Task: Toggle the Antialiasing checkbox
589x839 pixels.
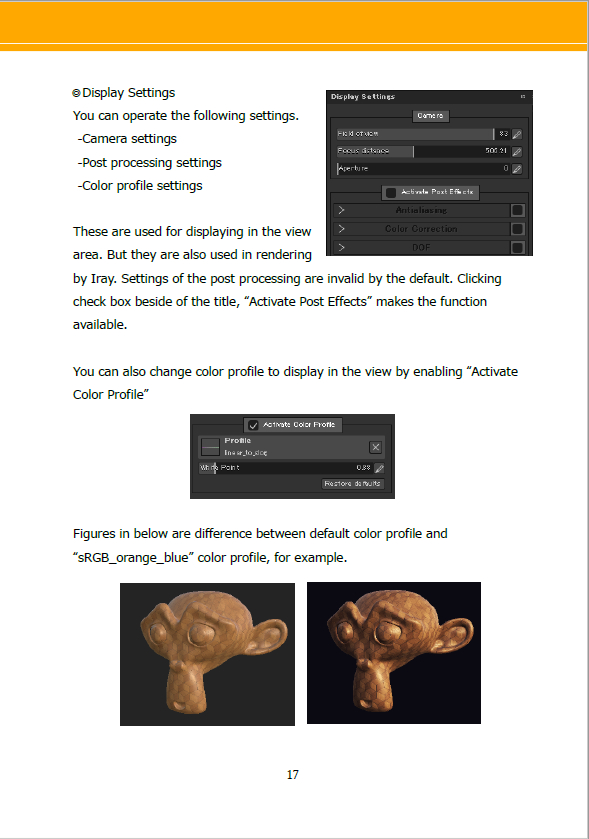Action: click(x=517, y=210)
